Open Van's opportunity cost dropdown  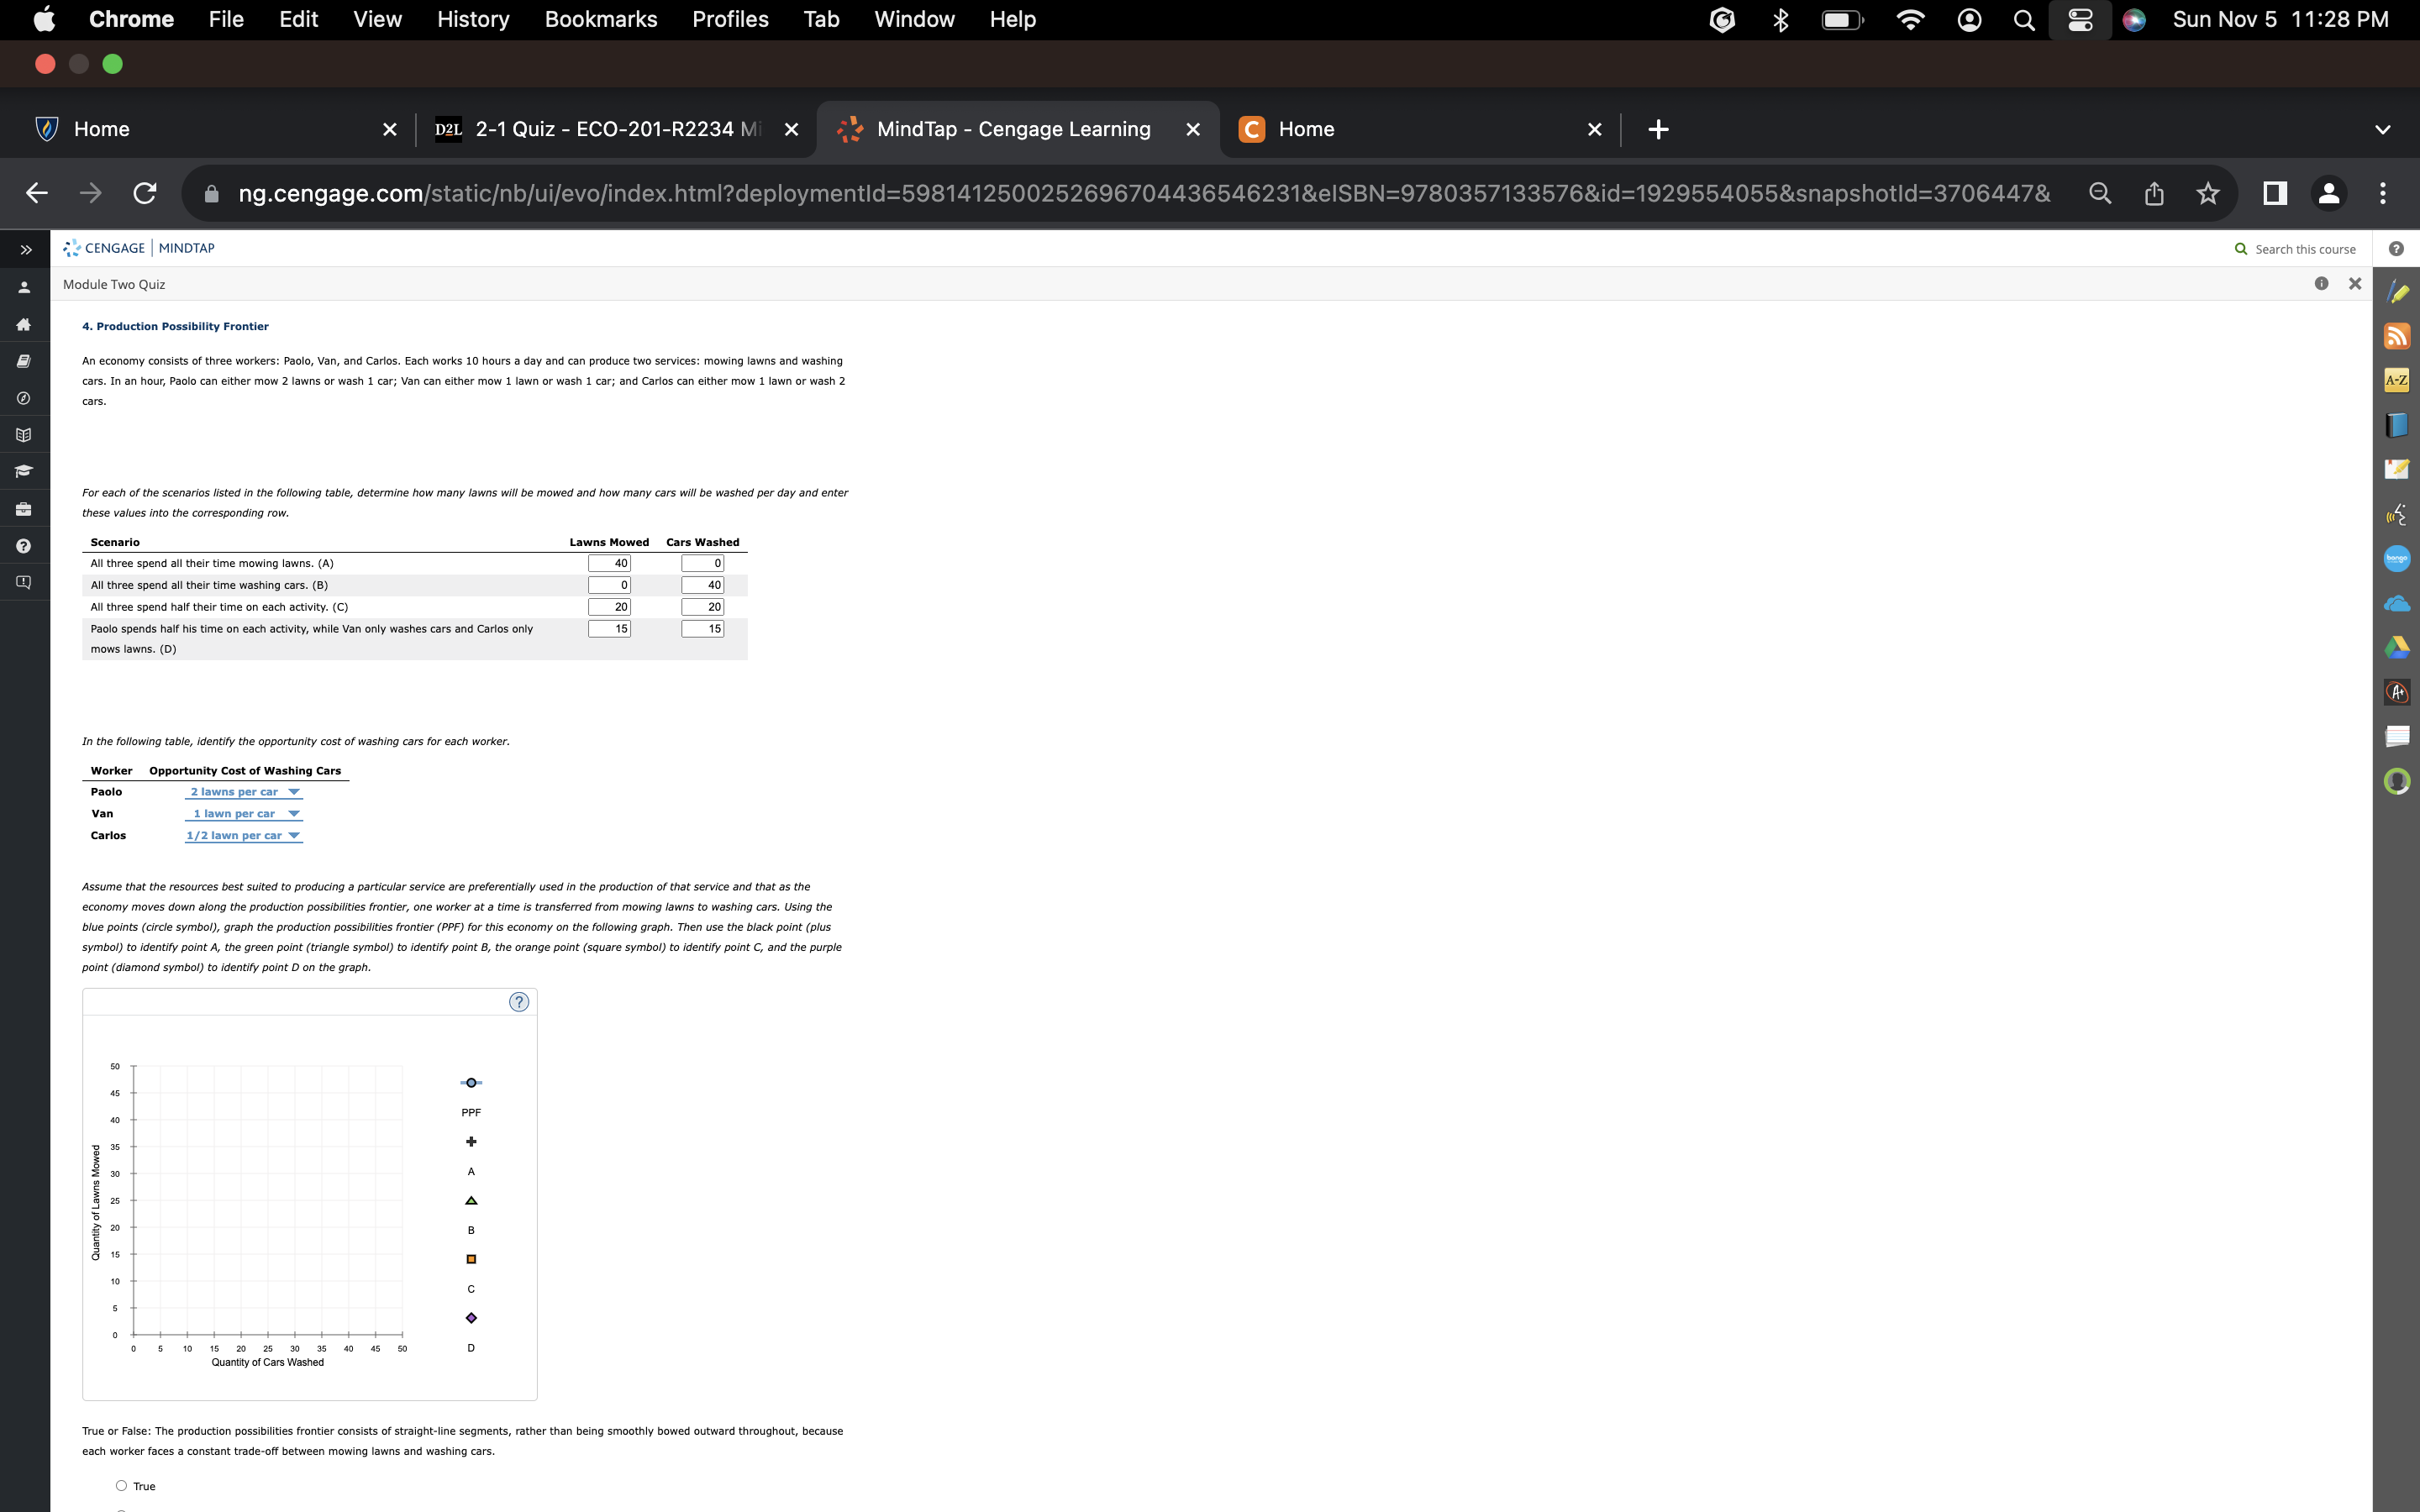click(243, 814)
